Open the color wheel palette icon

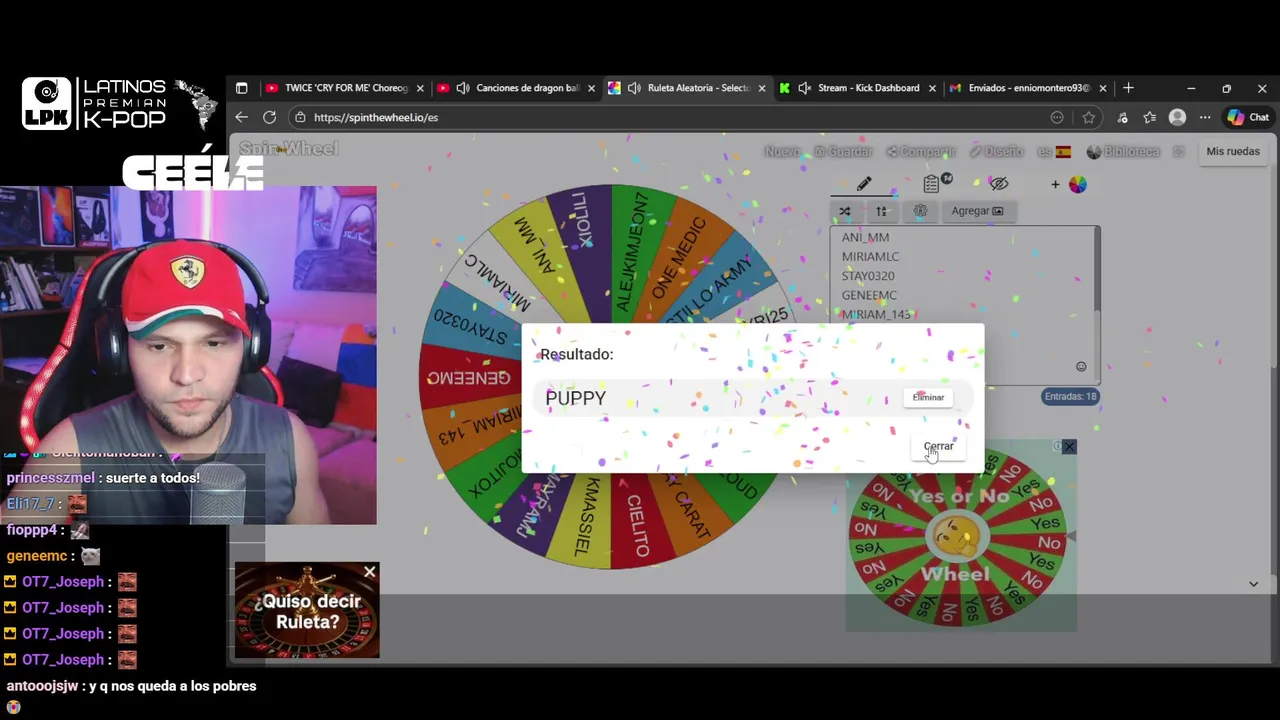tap(1077, 184)
